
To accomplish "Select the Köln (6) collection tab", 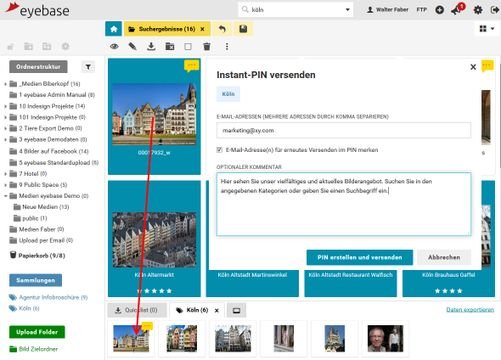I will point(197,310).
